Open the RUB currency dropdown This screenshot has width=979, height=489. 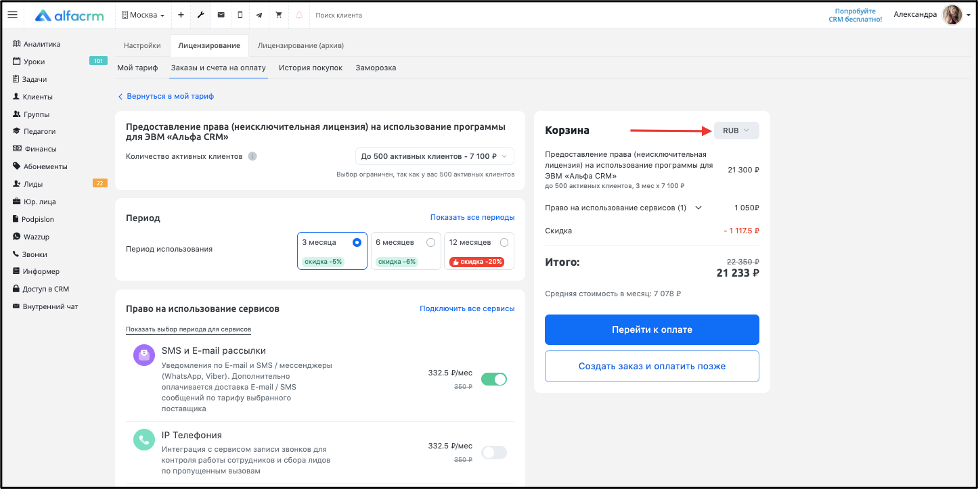click(x=737, y=131)
